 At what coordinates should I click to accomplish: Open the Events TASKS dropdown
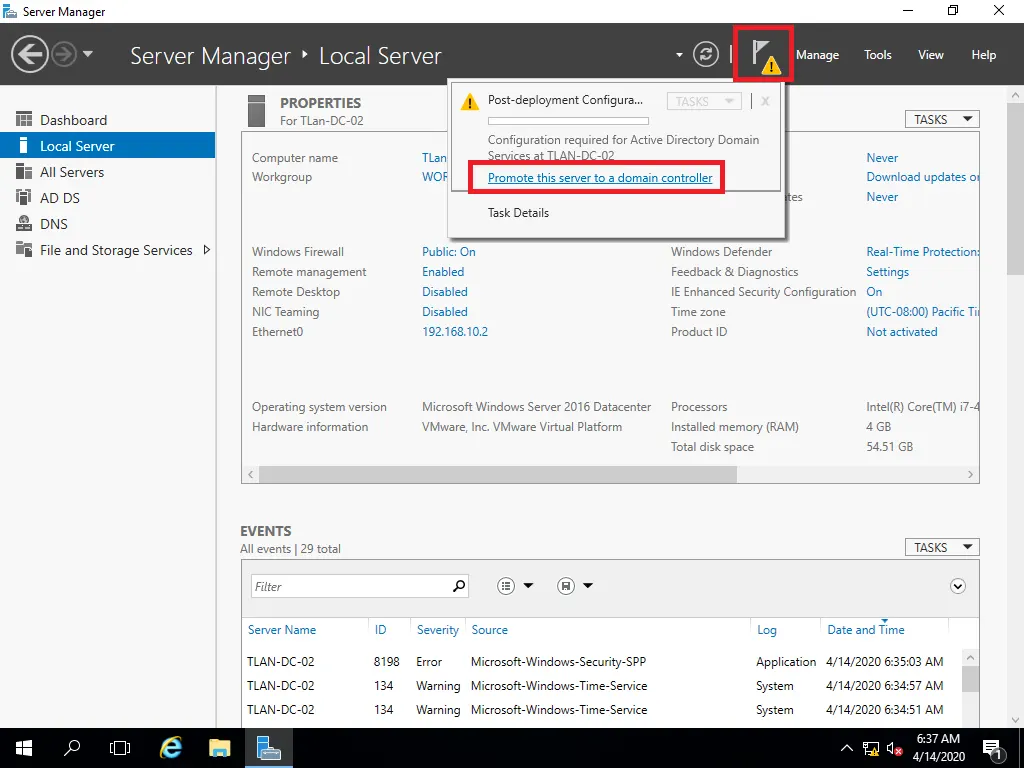[942, 547]
